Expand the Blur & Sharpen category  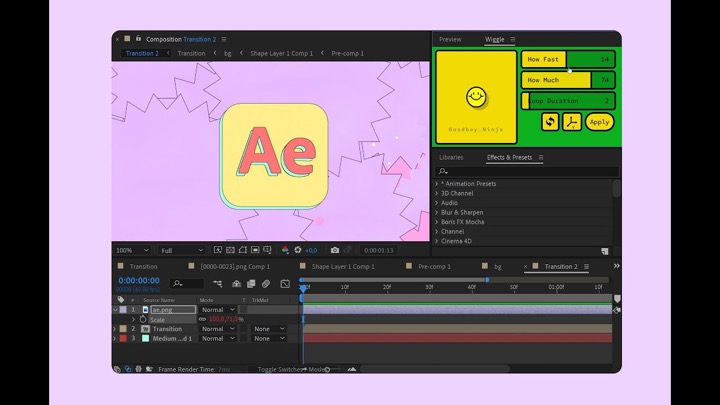(x=436, y=212)
